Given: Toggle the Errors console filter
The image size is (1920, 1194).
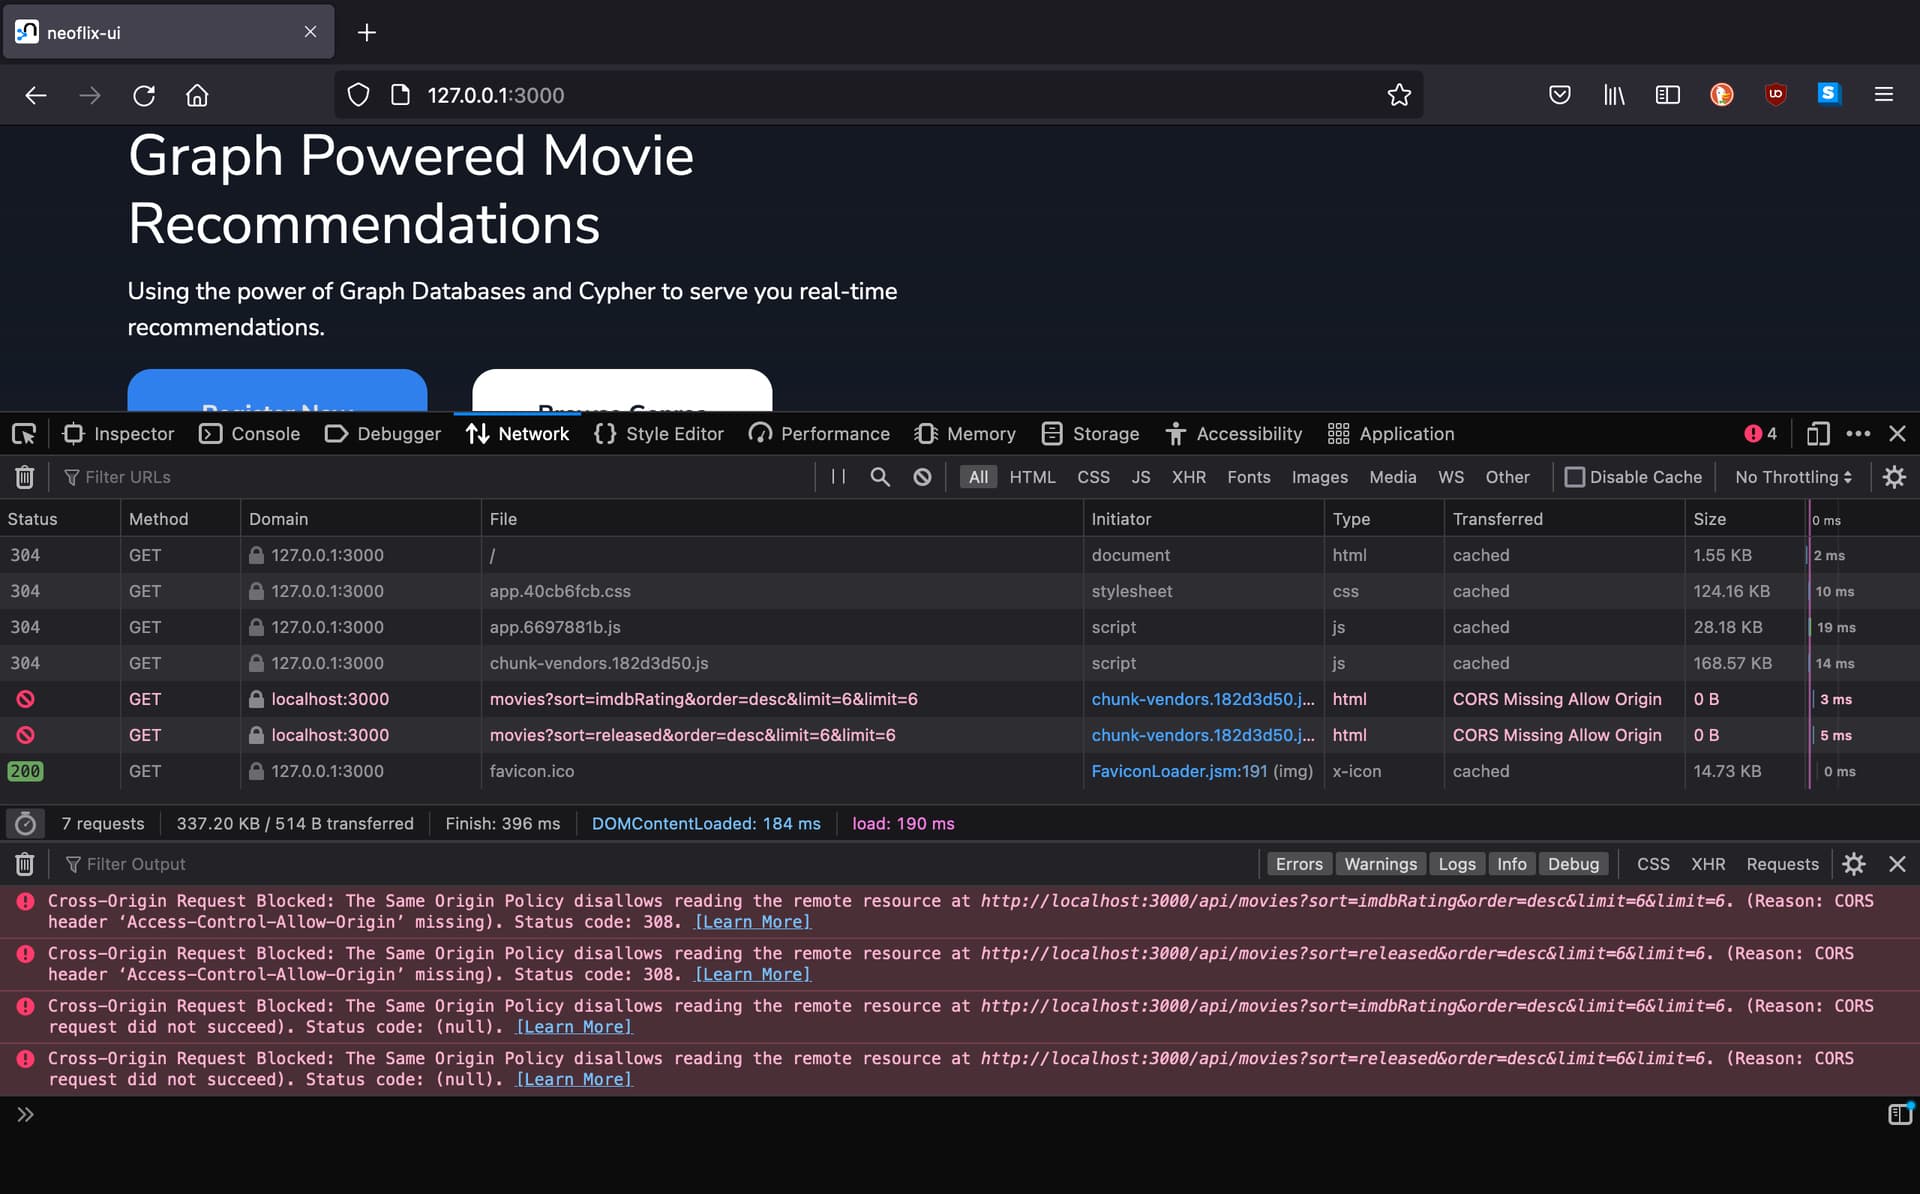Looking at the screenshot, I should tap(1299, 864).
